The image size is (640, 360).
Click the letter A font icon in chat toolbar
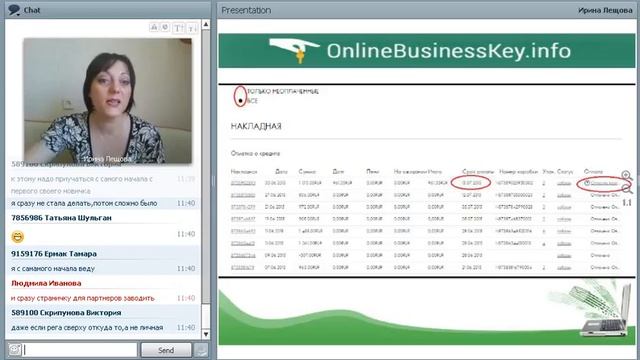(154, 27)
